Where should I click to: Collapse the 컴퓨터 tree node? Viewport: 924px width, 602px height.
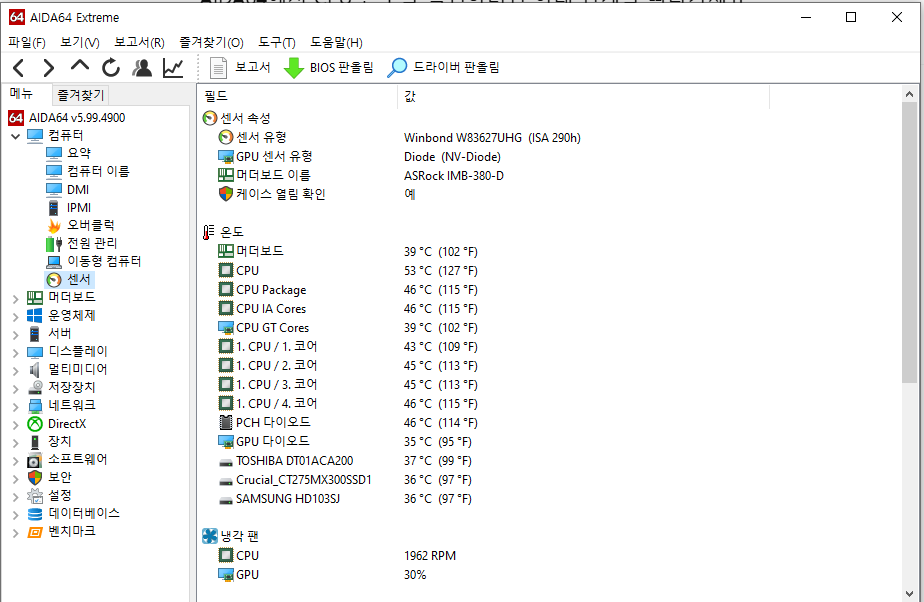pyautogui.click(x=15, y=136)
